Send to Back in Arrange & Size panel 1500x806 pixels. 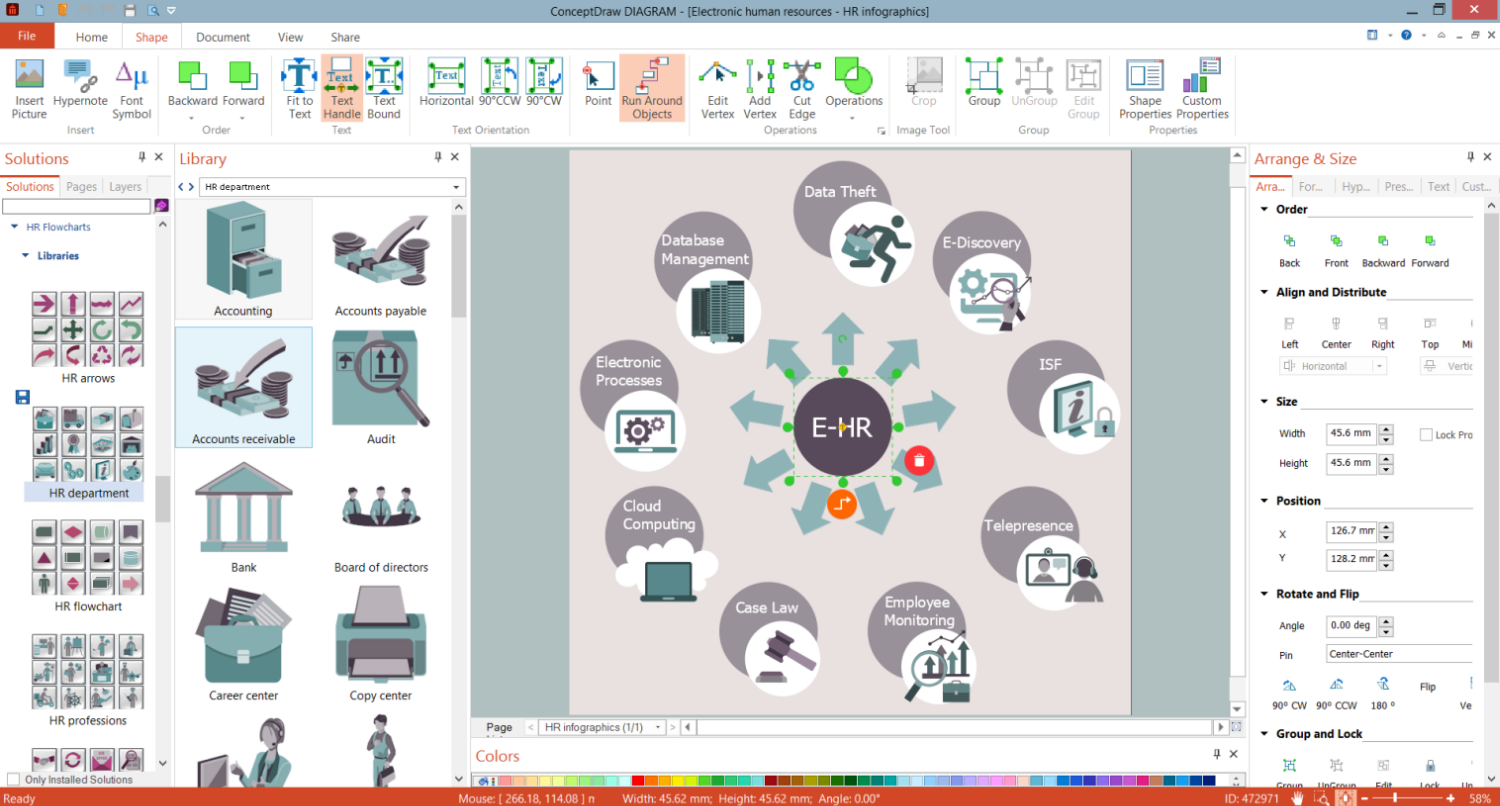(x=1290, y=250)
